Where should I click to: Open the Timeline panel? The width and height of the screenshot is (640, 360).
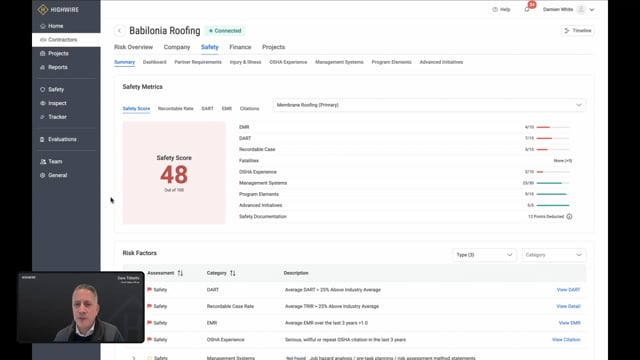tap(578, 31)
